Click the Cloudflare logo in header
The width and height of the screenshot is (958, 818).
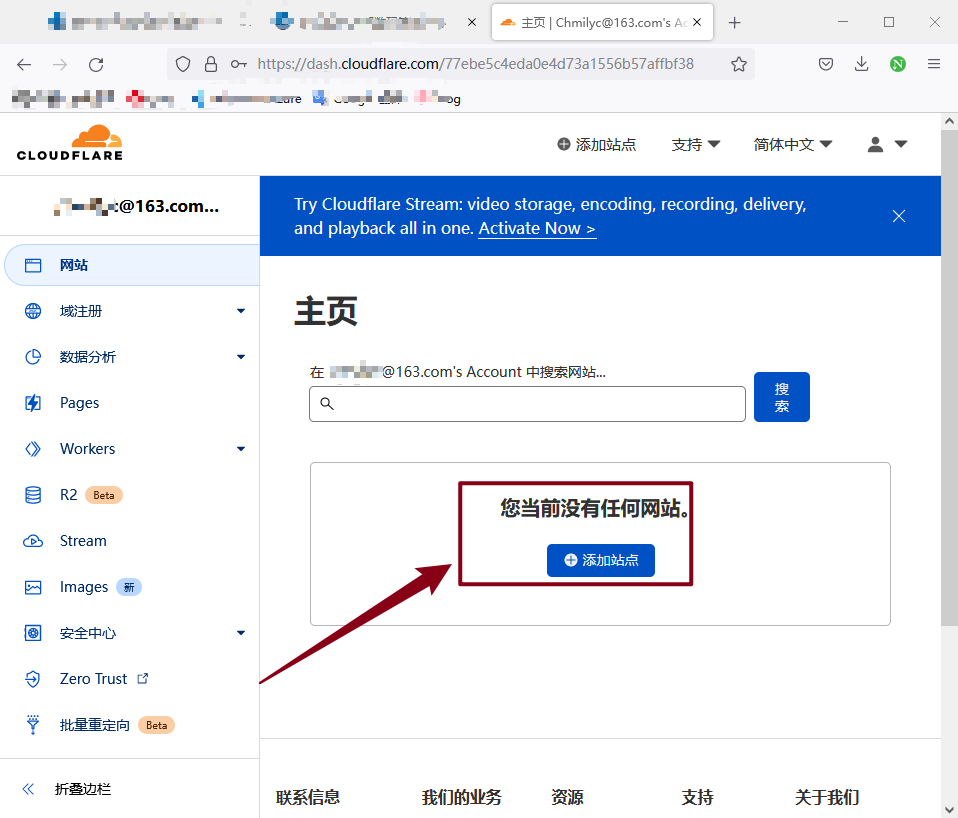(x=70, y=143)
